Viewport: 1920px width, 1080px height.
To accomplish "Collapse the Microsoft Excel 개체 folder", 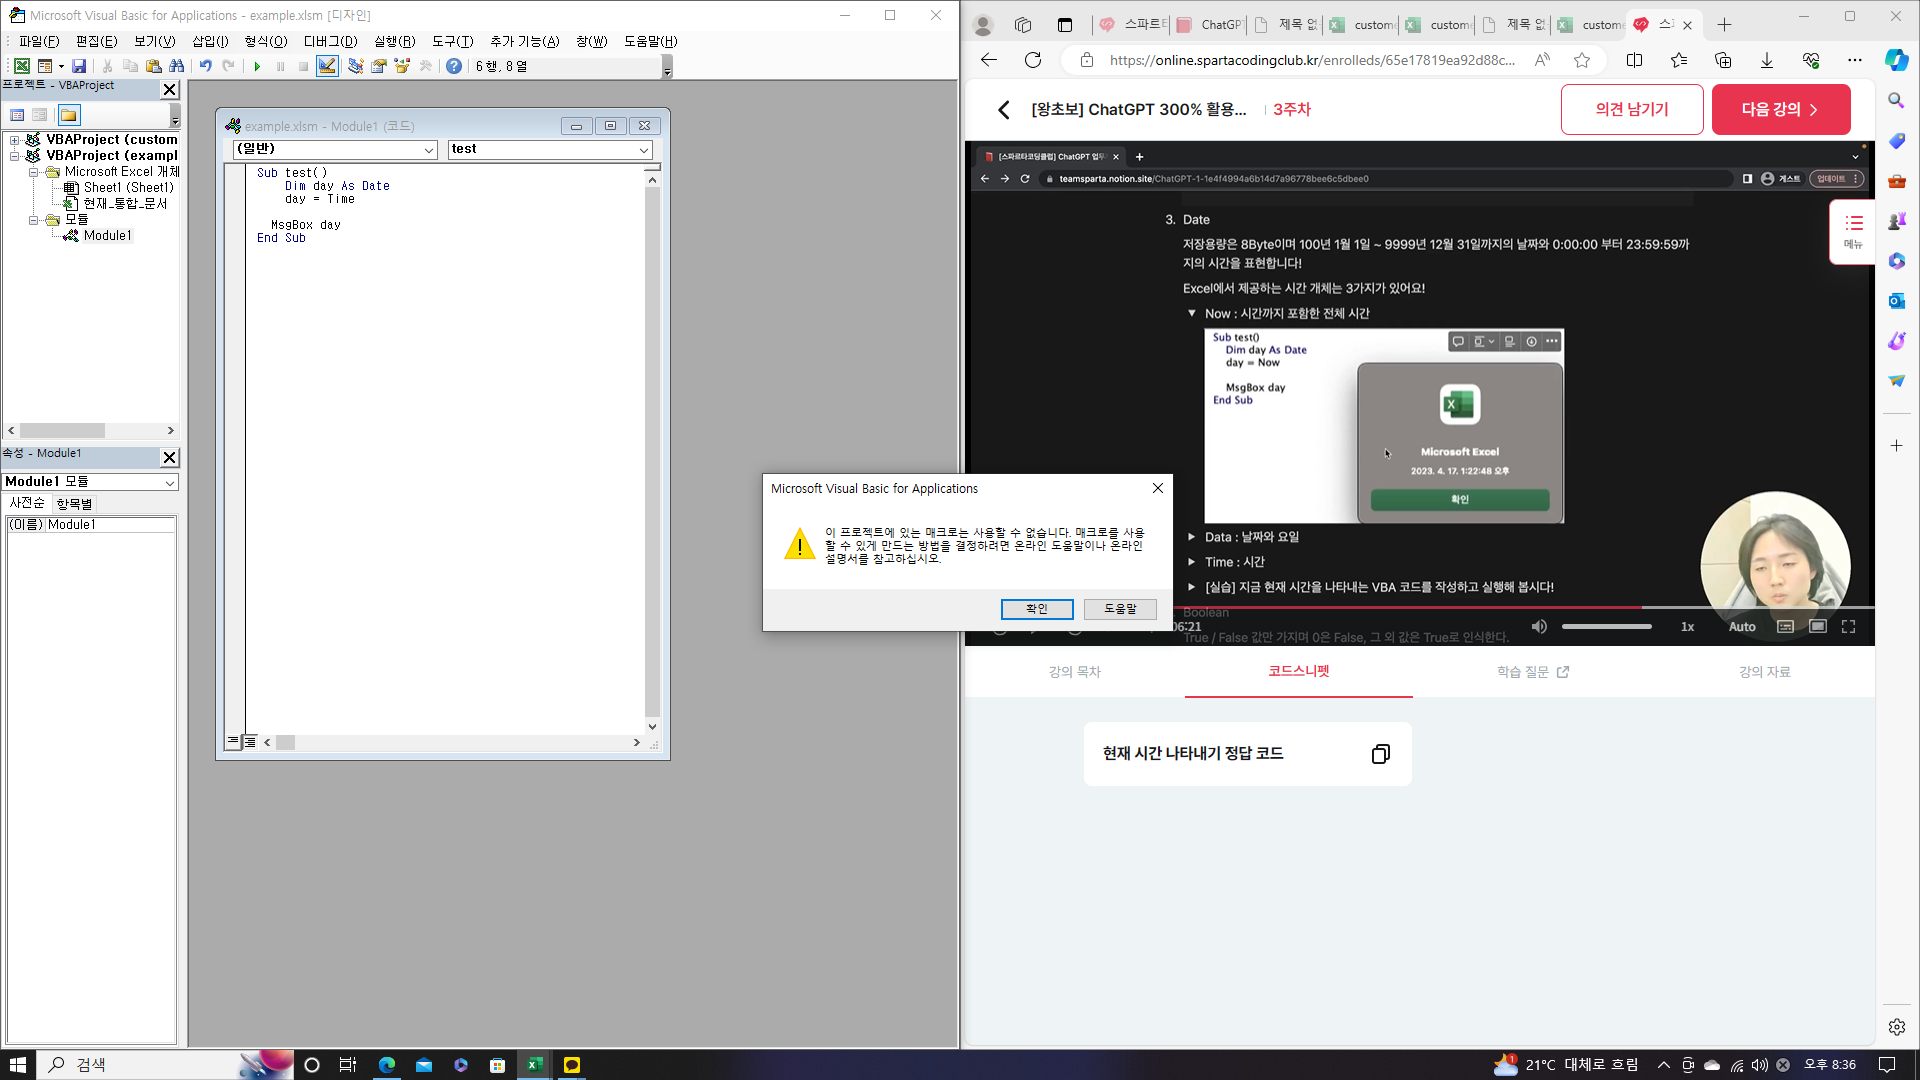I will [33, 172].
